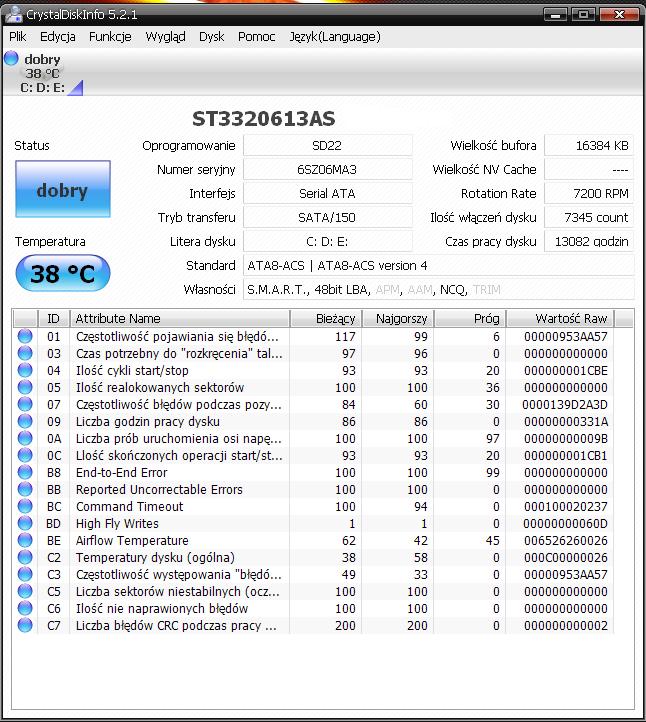The height and width of the screenshot is (722, 646).
Task: Click the 7200 RPM rotation rate field
Action: pyautogui.click(x=589, y=193)
